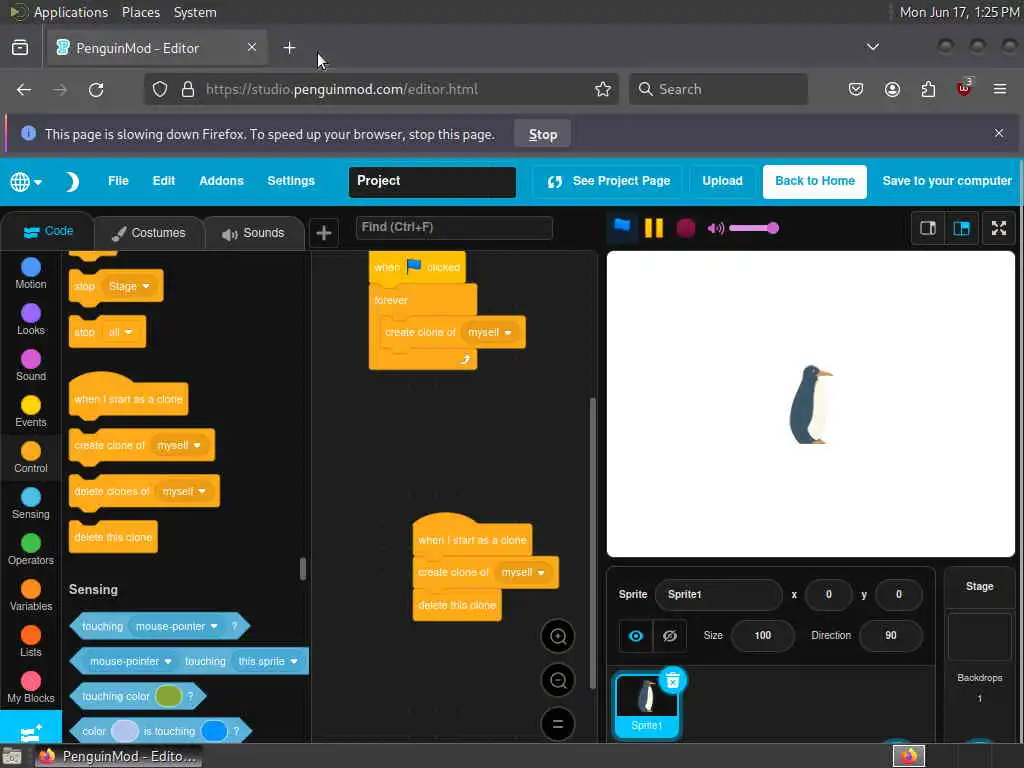Open myself dropdown under when I start as a clone
1024x768 pixels.
click(523, 572)
